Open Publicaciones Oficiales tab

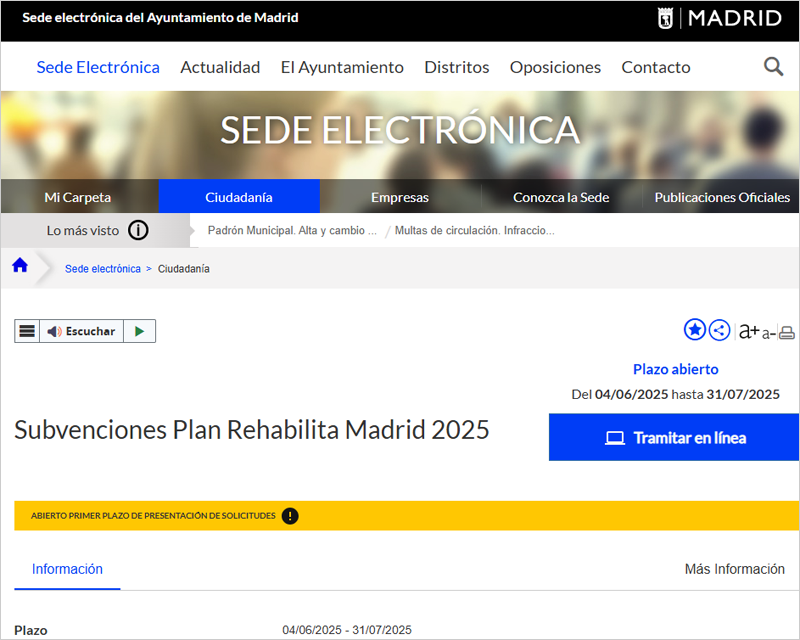[x=722, y=197]
